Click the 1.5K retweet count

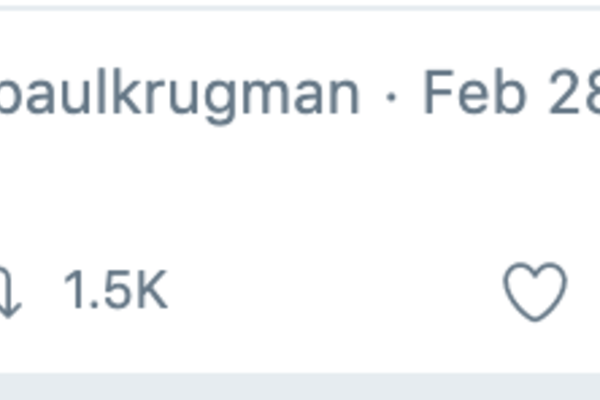(x=115, y=292)
